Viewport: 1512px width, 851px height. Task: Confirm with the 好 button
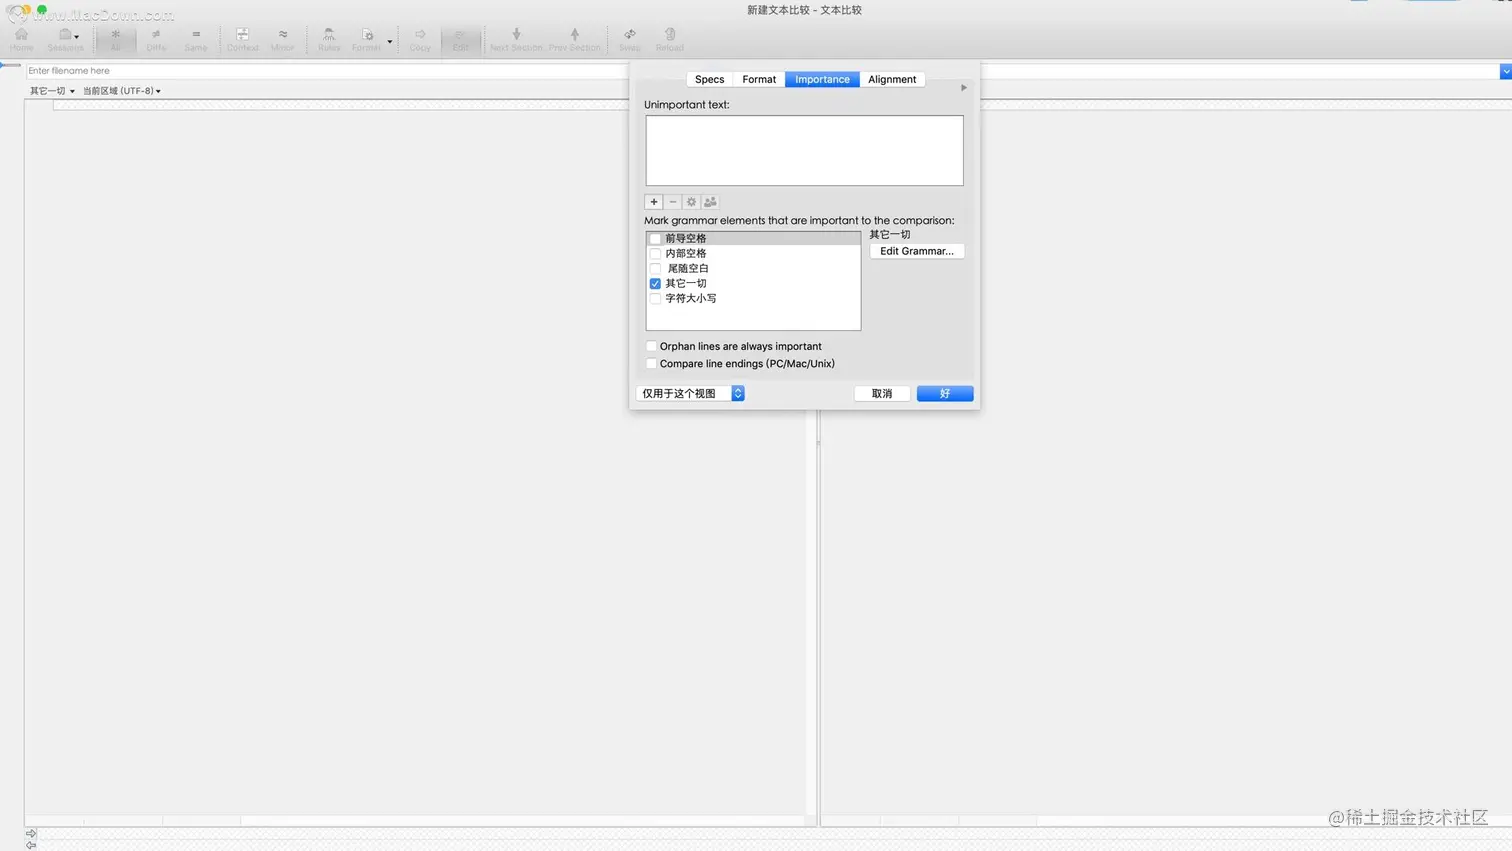945,394
